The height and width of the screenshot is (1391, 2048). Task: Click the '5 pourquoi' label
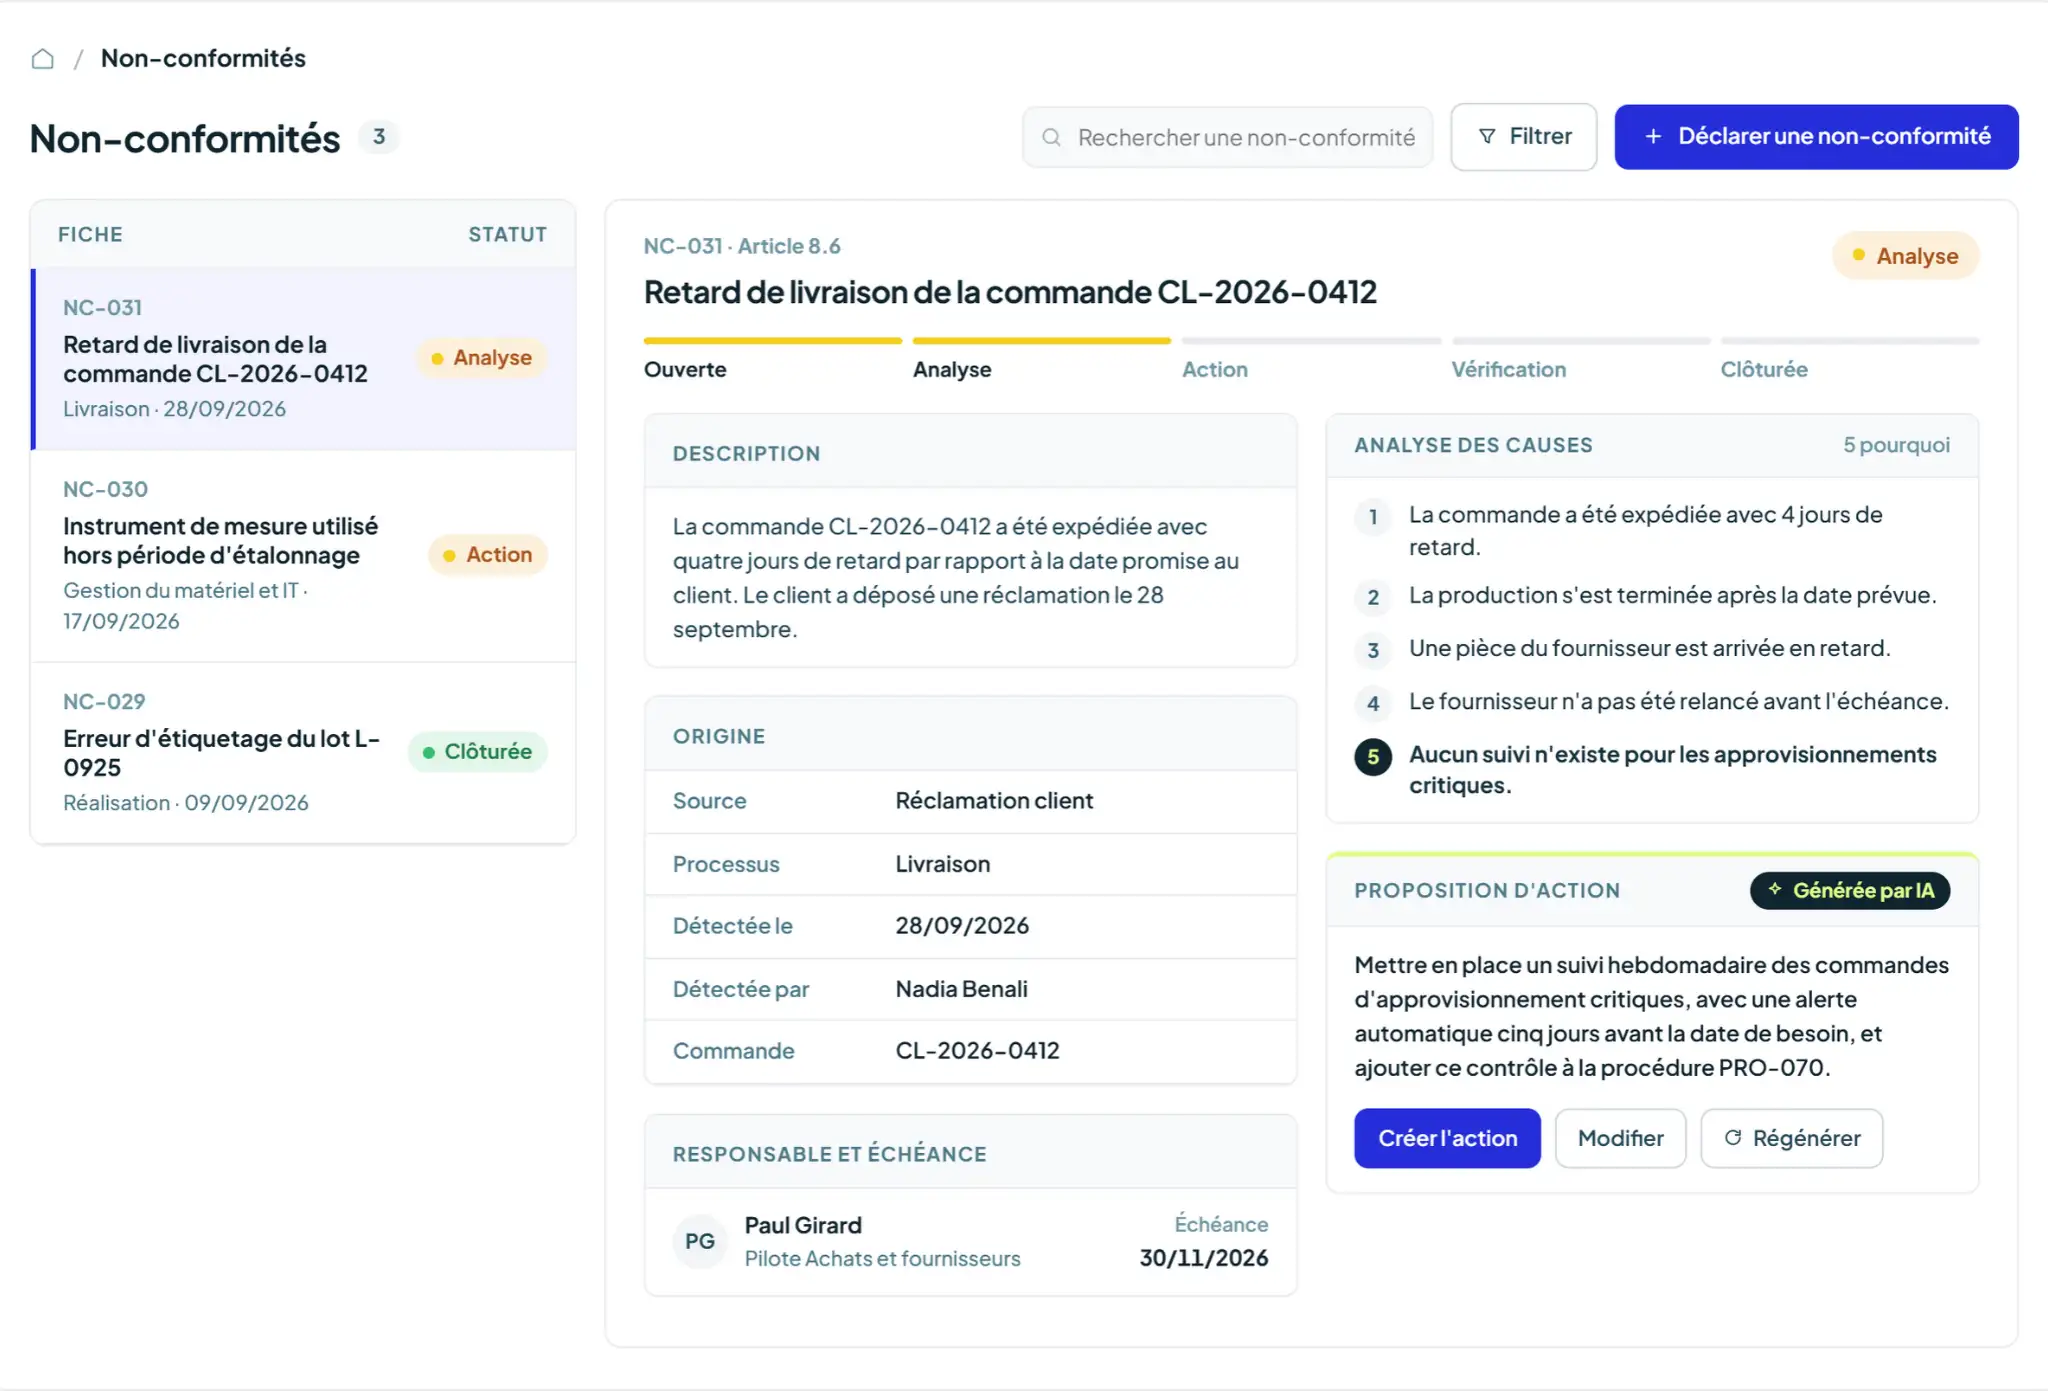[x=1896, y=445]
